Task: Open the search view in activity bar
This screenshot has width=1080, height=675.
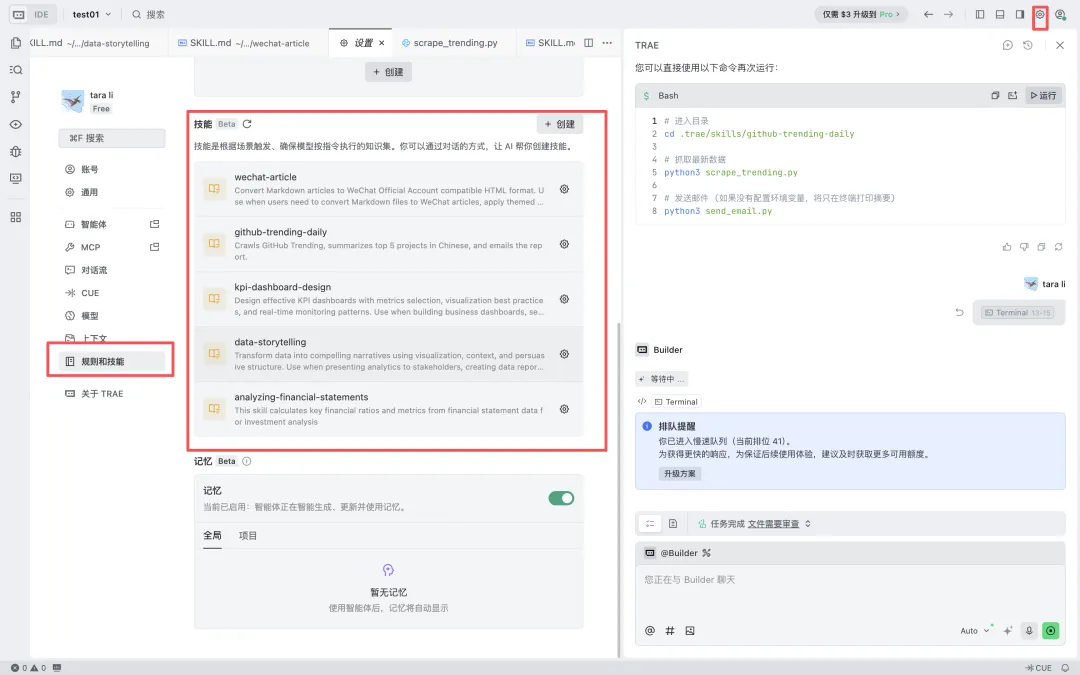Action: [15, 70]
